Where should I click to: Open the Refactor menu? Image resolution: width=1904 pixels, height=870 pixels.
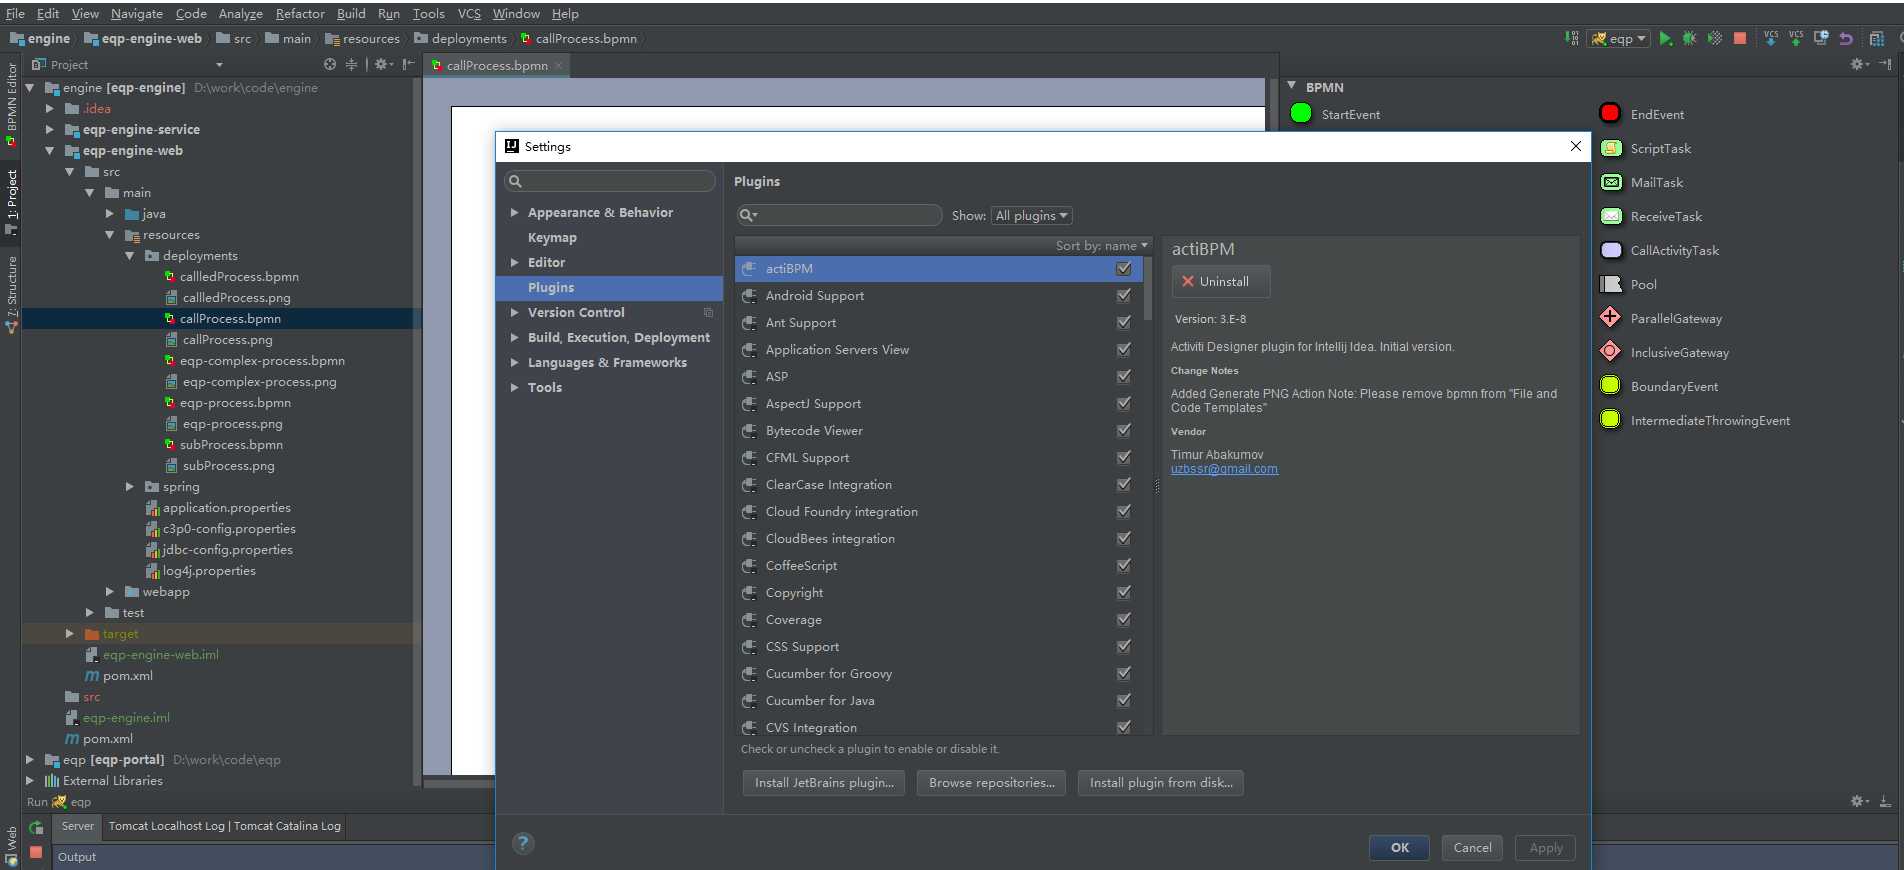[300, 13]
